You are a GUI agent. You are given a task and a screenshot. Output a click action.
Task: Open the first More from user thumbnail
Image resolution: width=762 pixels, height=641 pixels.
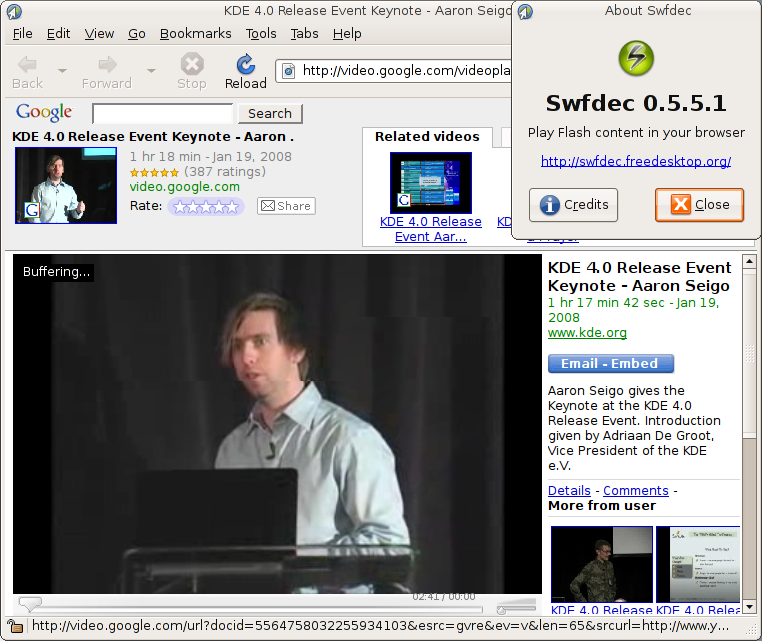(x=602, y=564)
